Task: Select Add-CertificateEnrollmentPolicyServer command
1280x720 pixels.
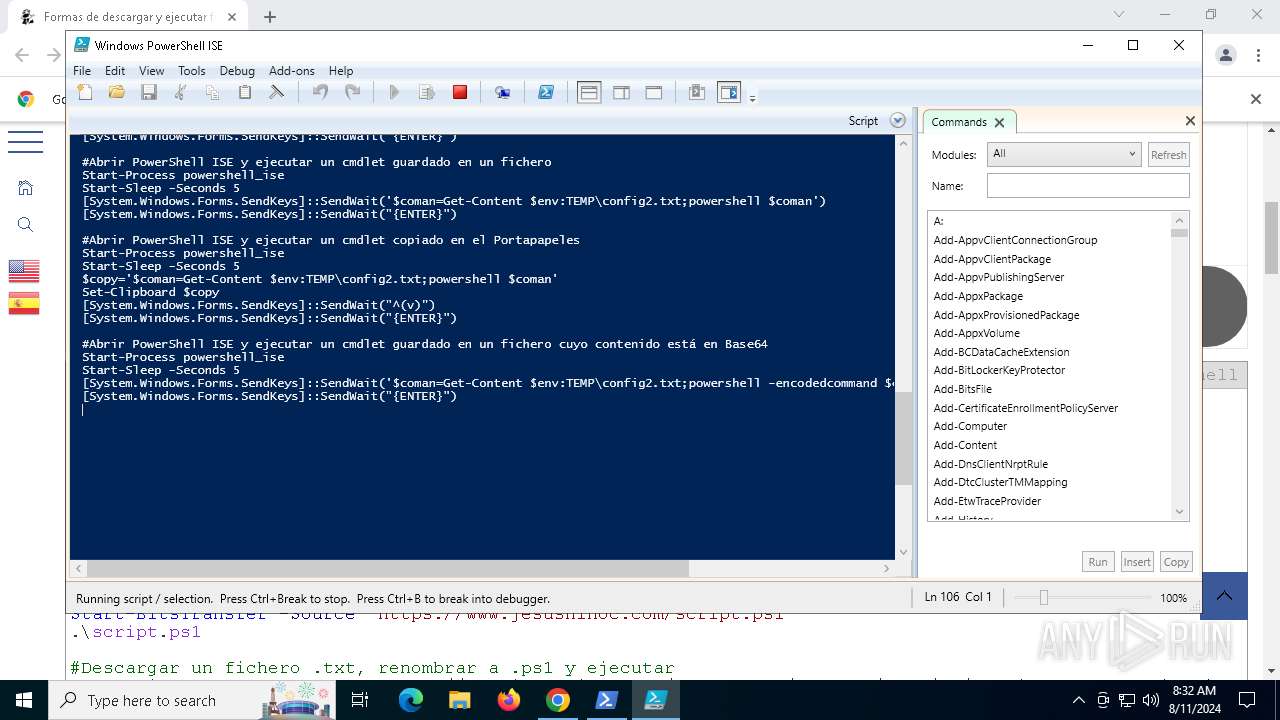Action: (1025, 408)
